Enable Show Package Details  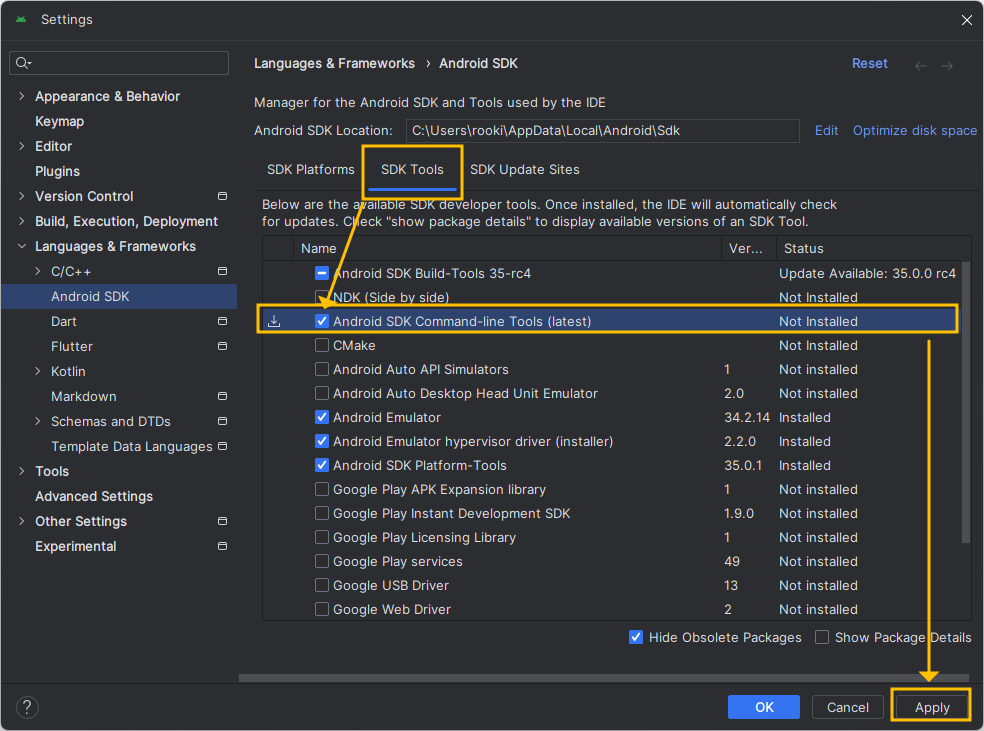click(x=821, y=637)
